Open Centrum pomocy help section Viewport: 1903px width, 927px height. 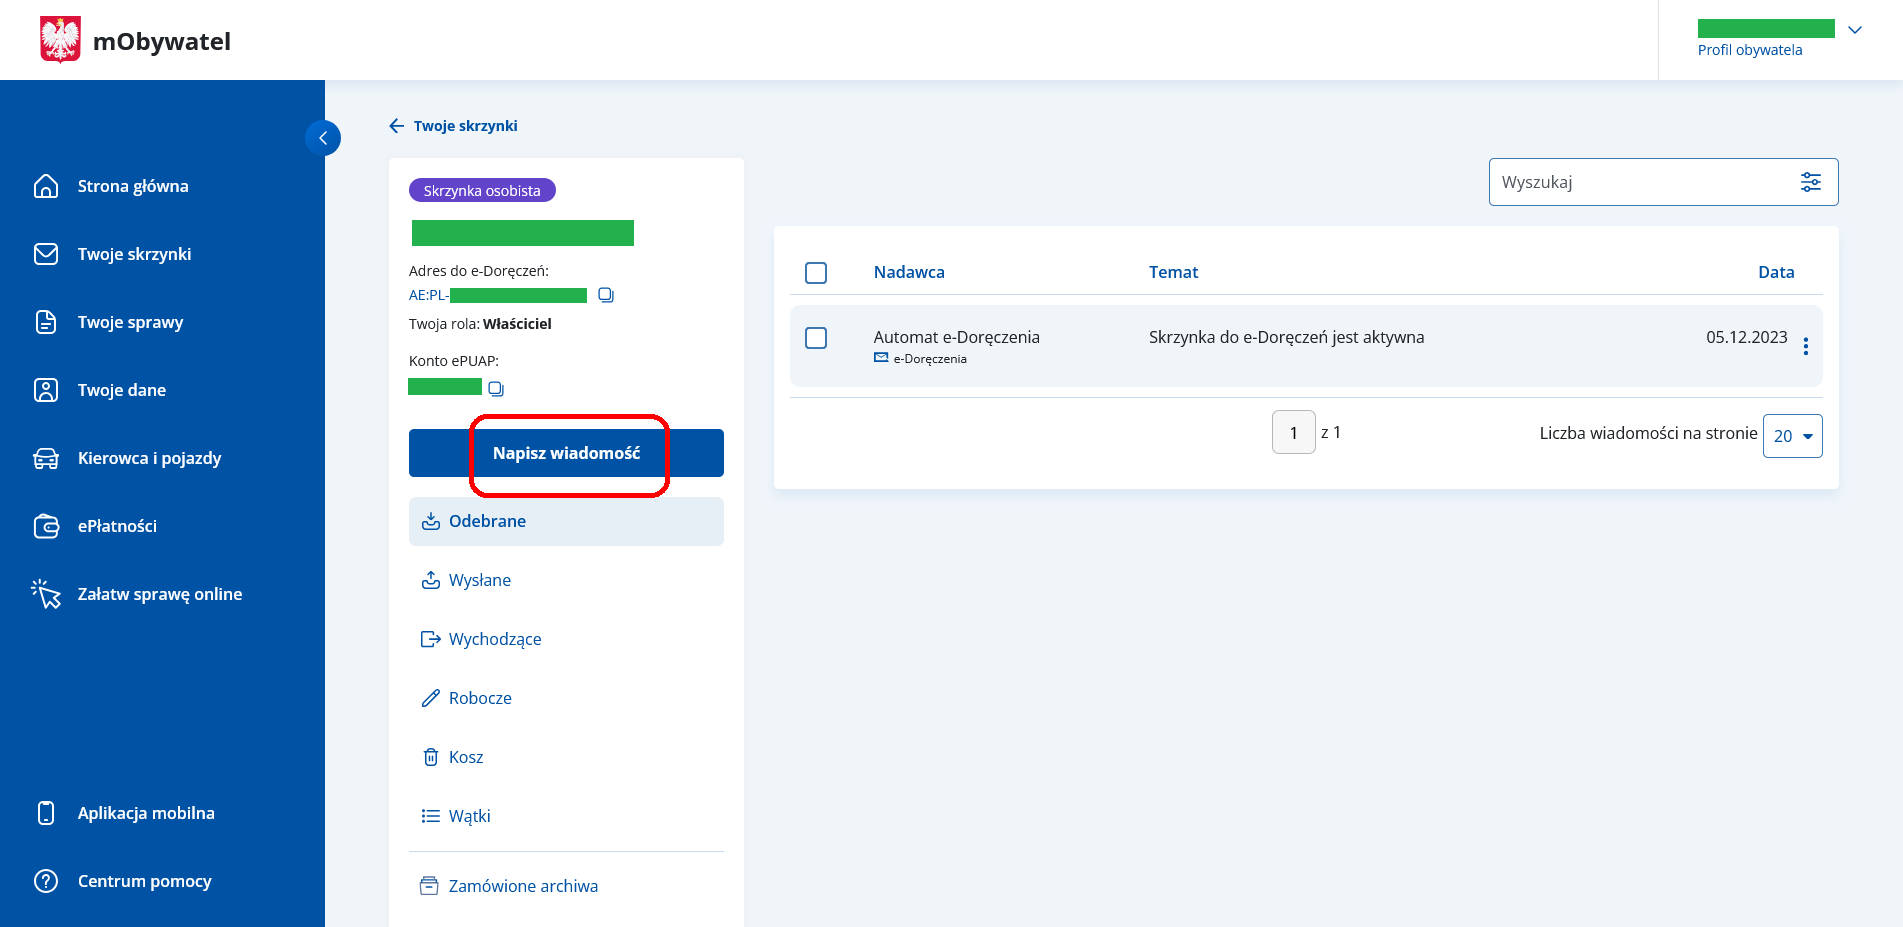144,881
